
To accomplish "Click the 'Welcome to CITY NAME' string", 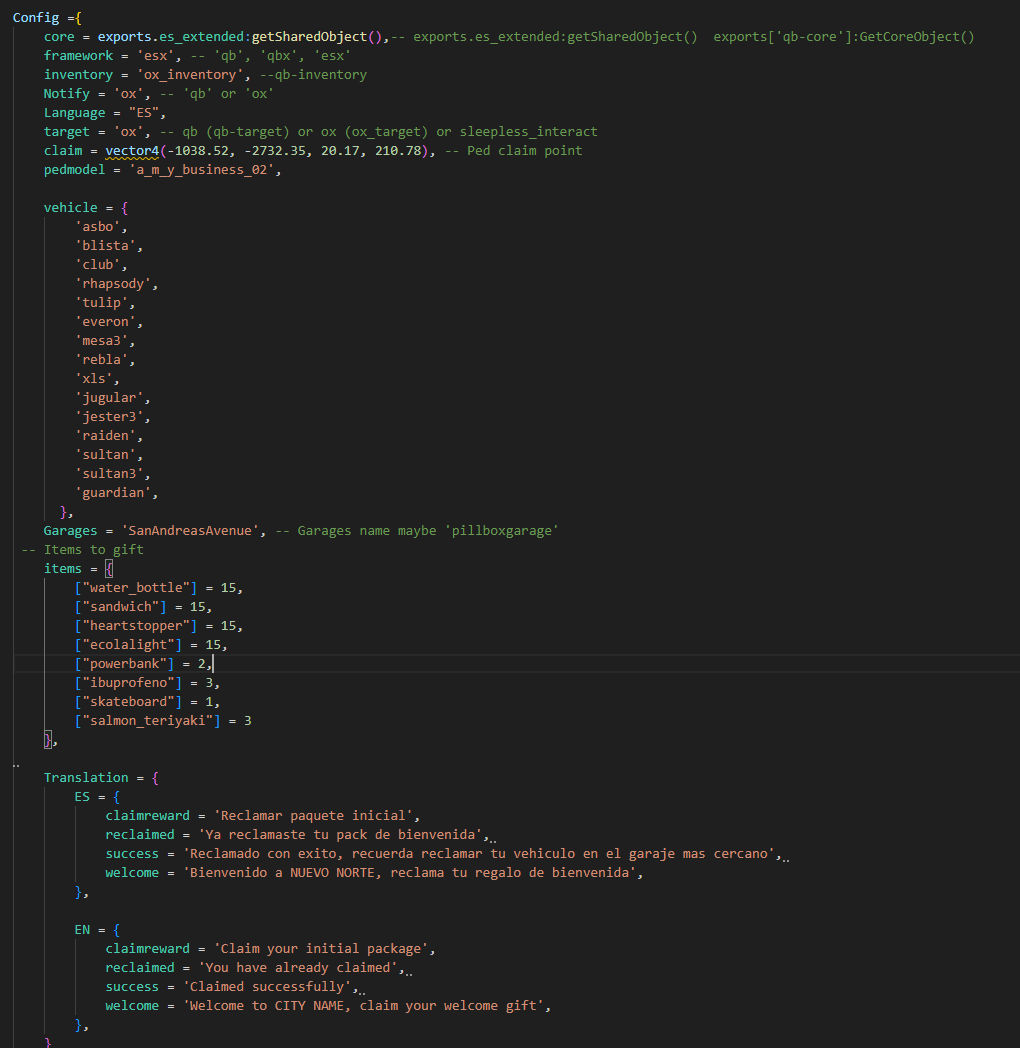I will point(364,1006).
